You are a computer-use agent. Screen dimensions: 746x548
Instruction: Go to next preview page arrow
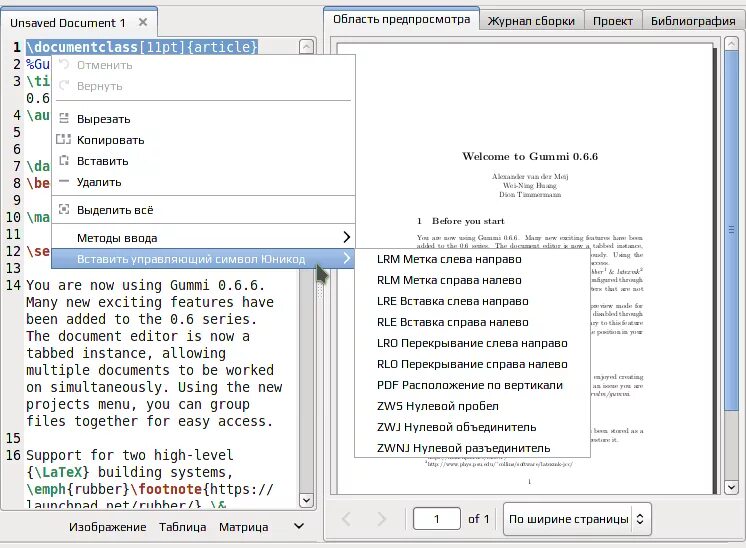point(381,519)
